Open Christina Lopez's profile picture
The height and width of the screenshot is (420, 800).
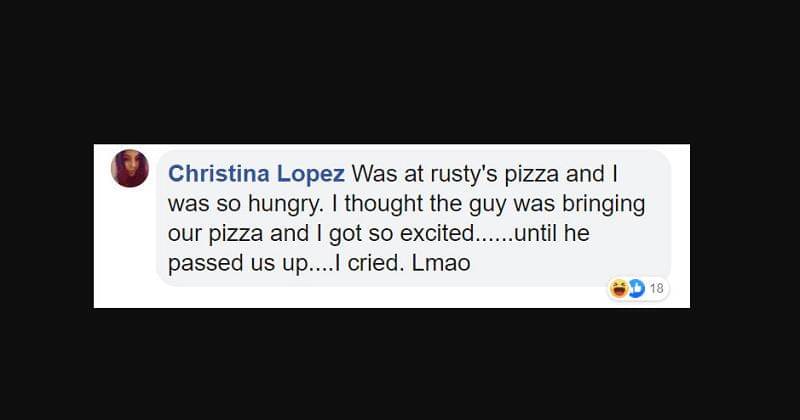click(130, 168)
